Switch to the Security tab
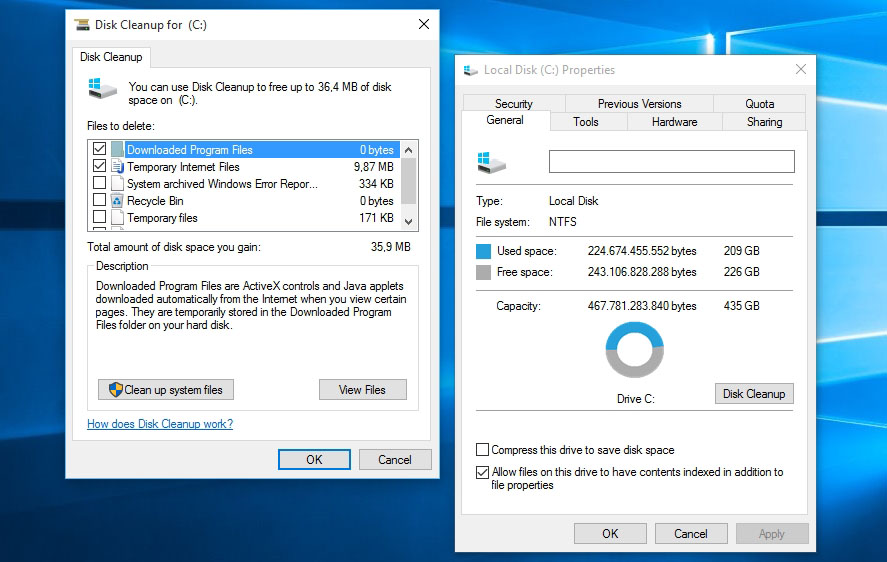 514,104
